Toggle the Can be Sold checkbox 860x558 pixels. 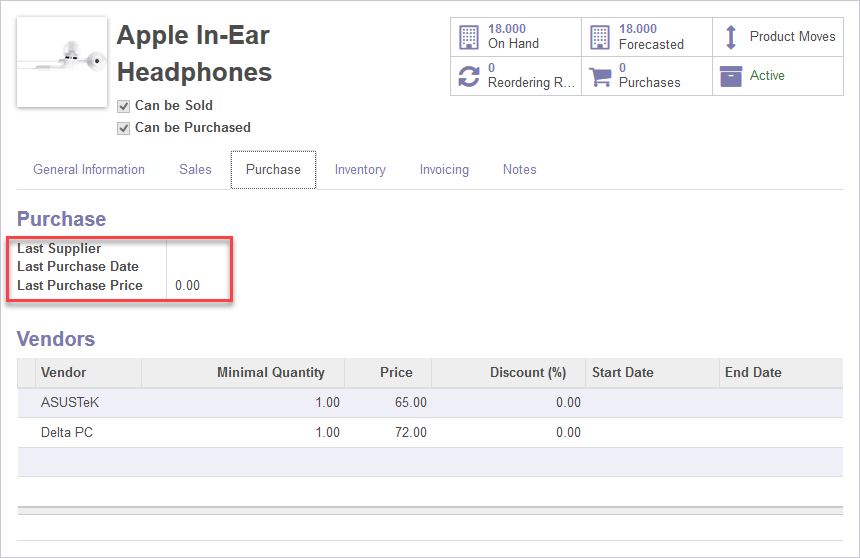[123, 106]
